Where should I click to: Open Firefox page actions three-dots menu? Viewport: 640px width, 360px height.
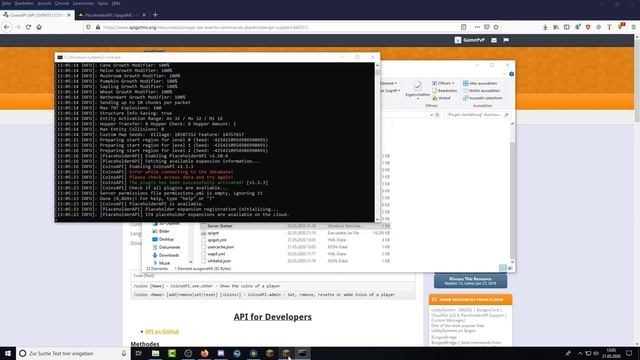(x=477, y=27)
